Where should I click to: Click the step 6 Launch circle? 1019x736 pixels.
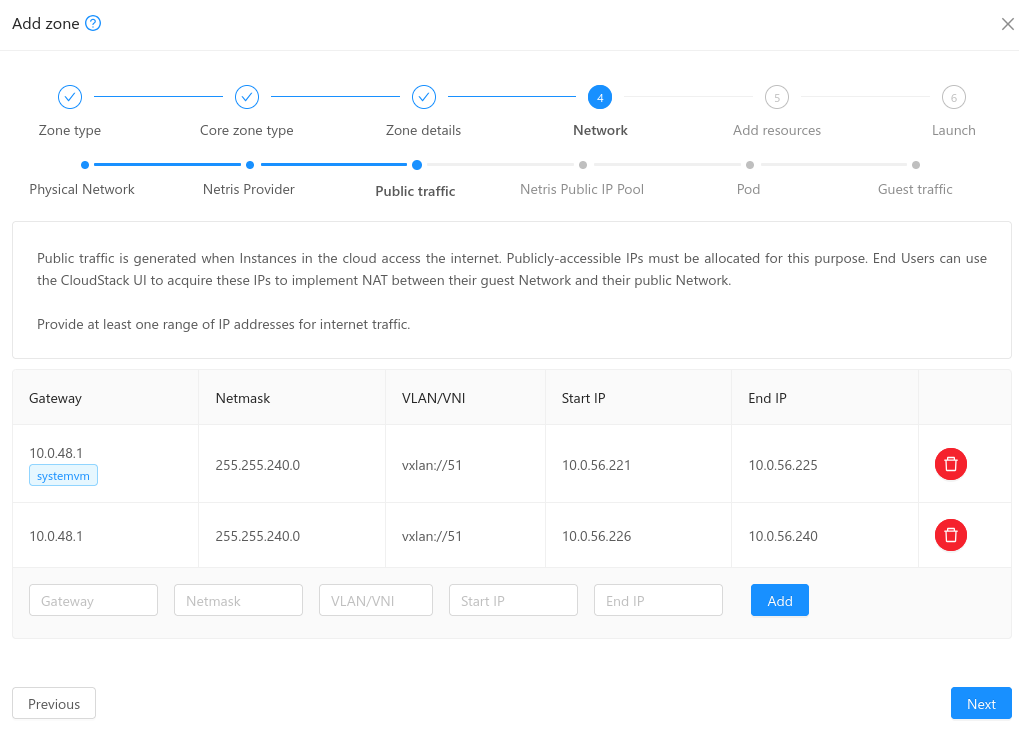(953, 97)
